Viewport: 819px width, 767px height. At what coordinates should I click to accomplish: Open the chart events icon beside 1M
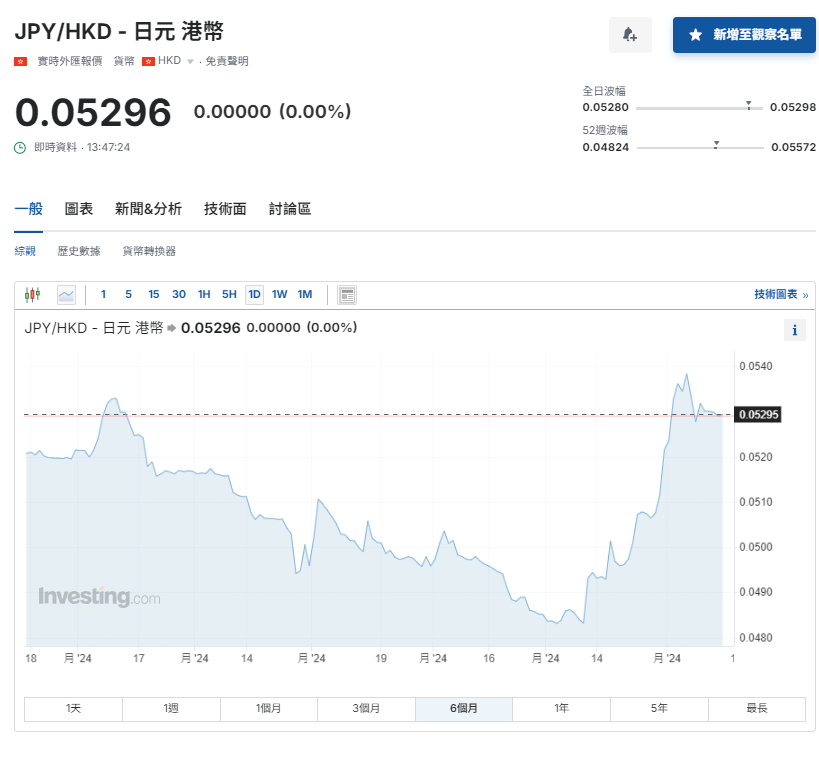[x=346, y=294]
